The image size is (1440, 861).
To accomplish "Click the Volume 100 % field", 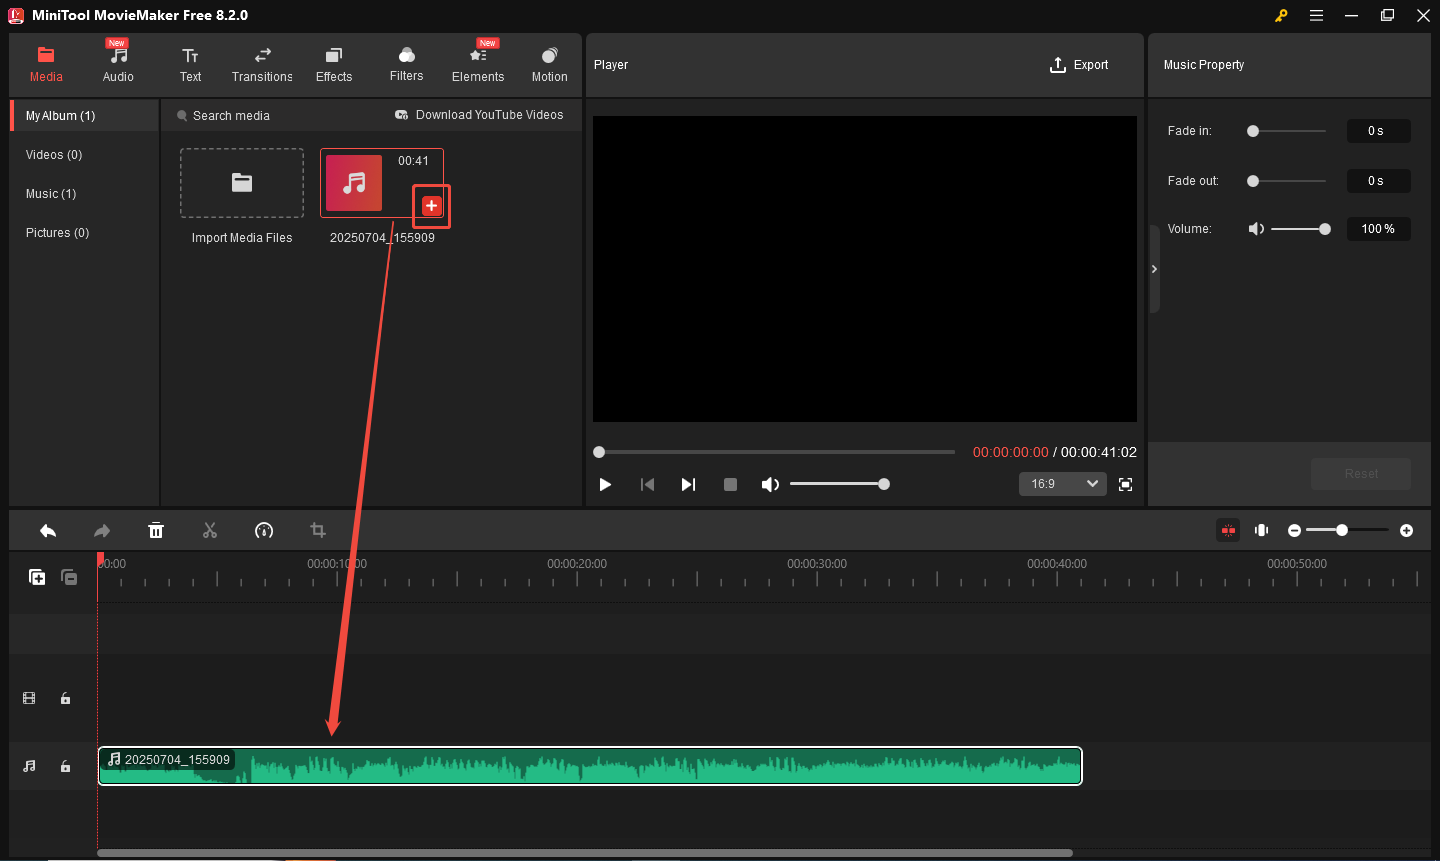I will click(1377, 229).
